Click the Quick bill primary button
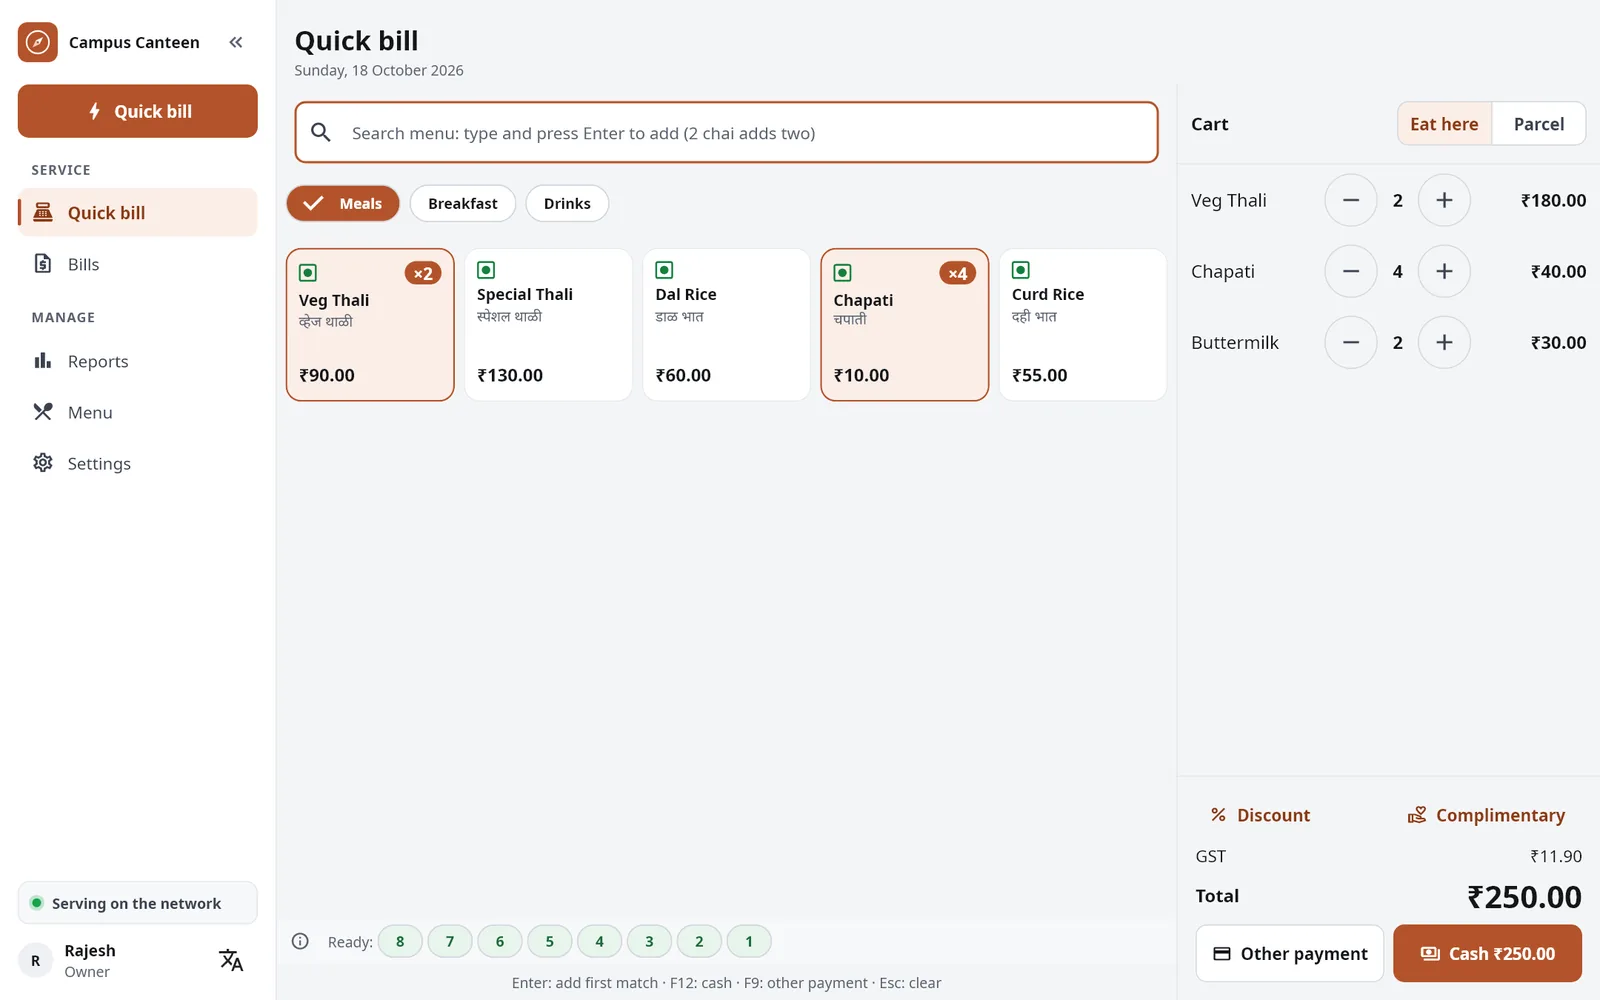 138,111
